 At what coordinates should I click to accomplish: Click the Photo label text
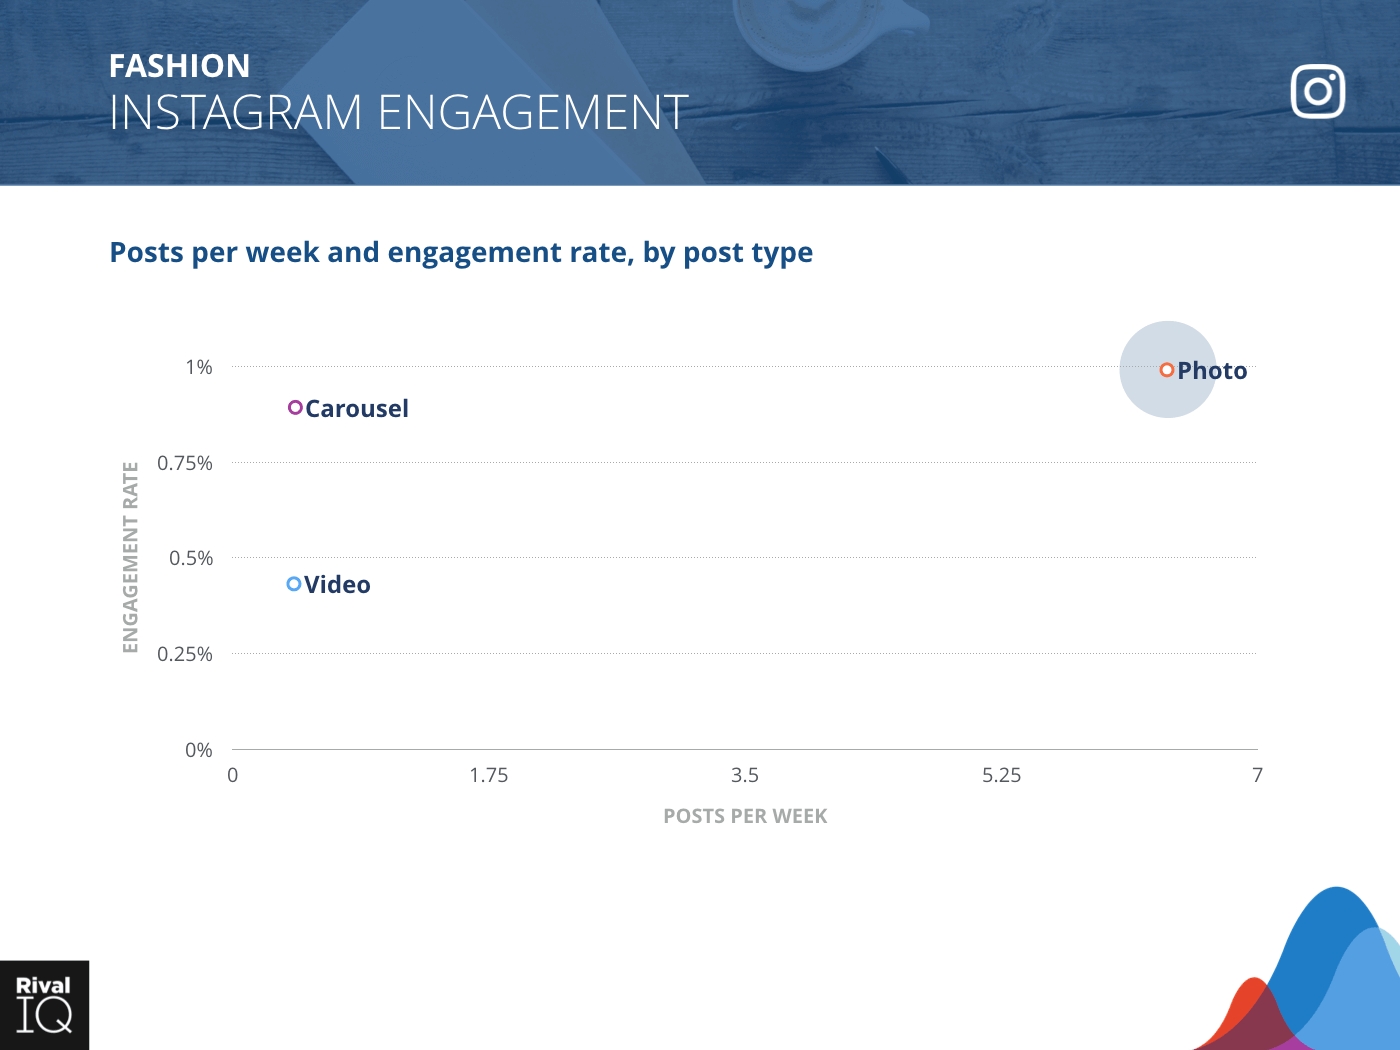pos(1212,371)
